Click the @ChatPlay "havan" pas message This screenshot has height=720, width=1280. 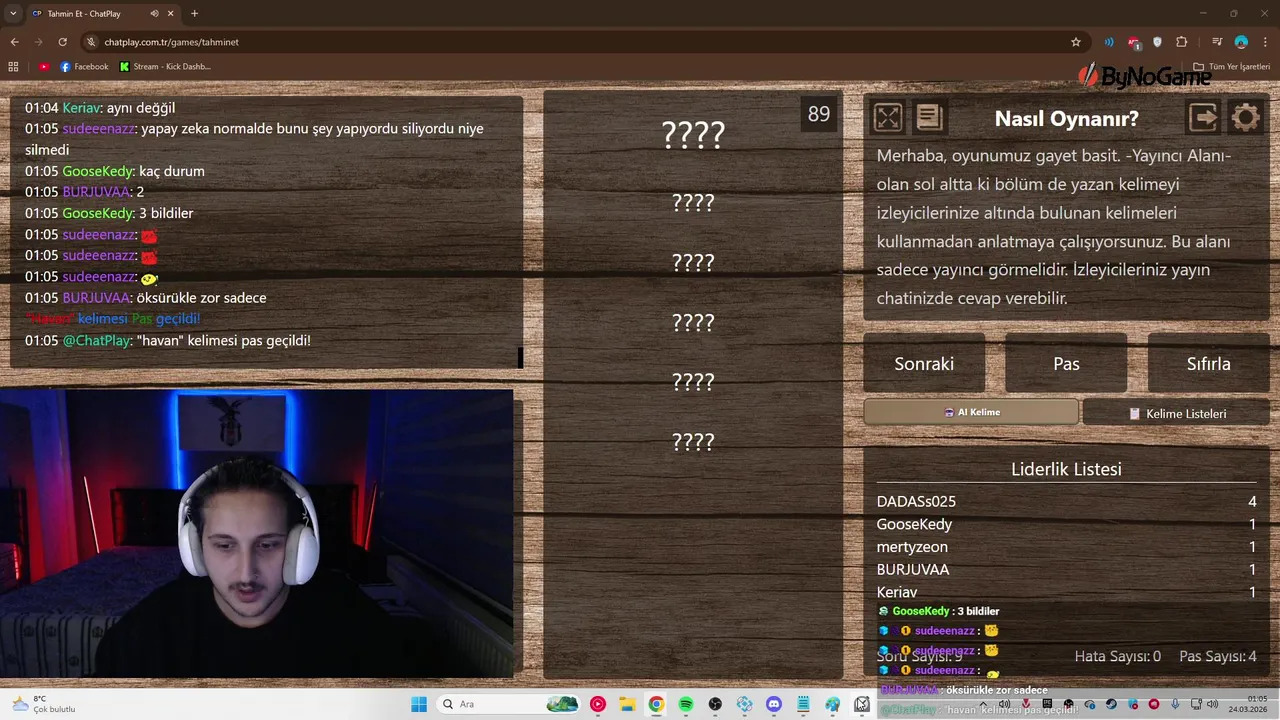[168, 341]
